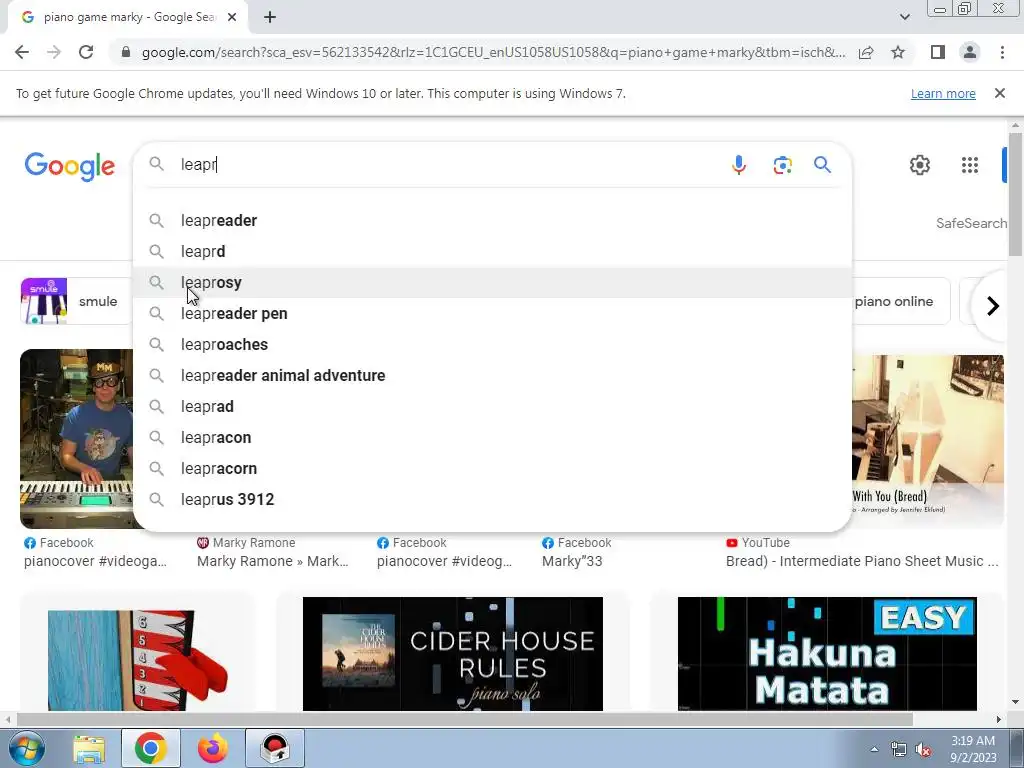Switch to Chrome in the taskbar
This screenshot has width=1024, height=768.
tap(150, 748)
